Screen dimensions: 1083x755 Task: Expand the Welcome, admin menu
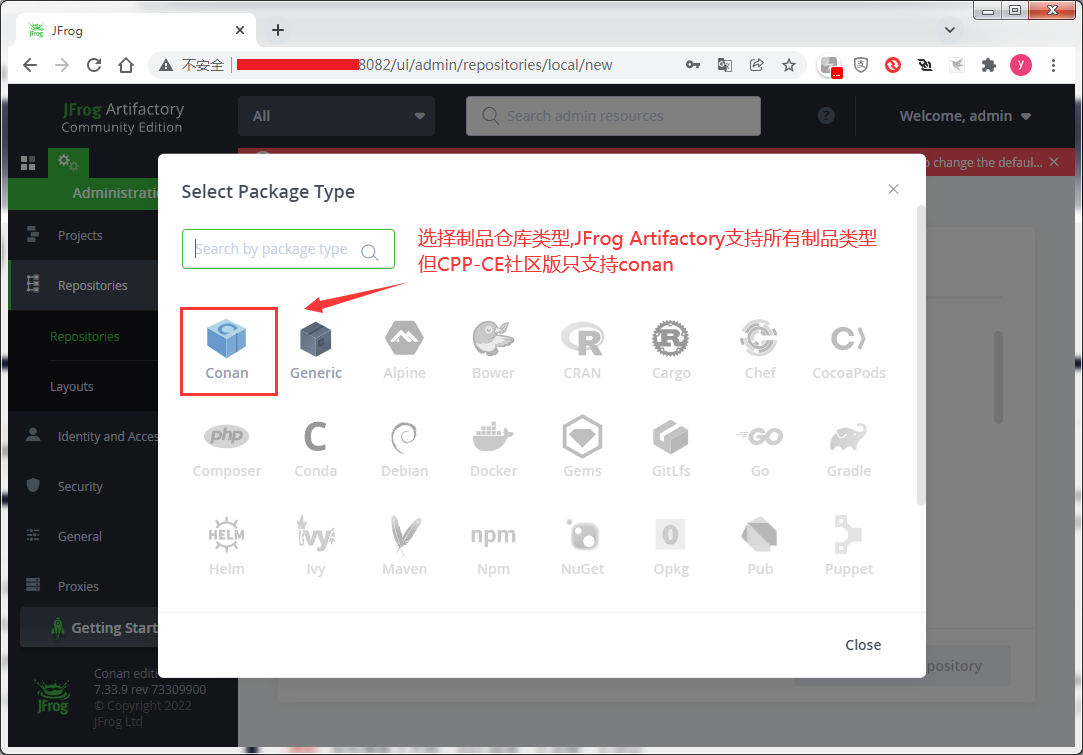(x=963, y=115)
